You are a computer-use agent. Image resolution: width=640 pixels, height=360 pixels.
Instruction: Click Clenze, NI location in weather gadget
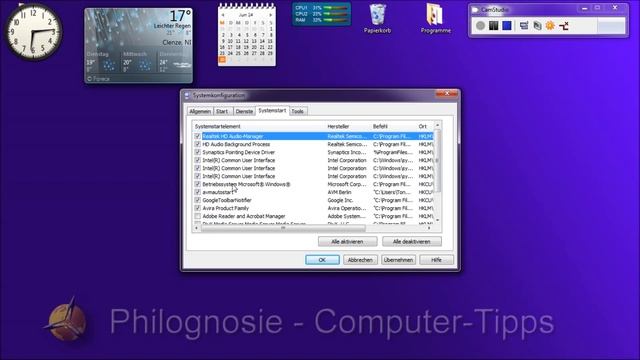[177, 42]
